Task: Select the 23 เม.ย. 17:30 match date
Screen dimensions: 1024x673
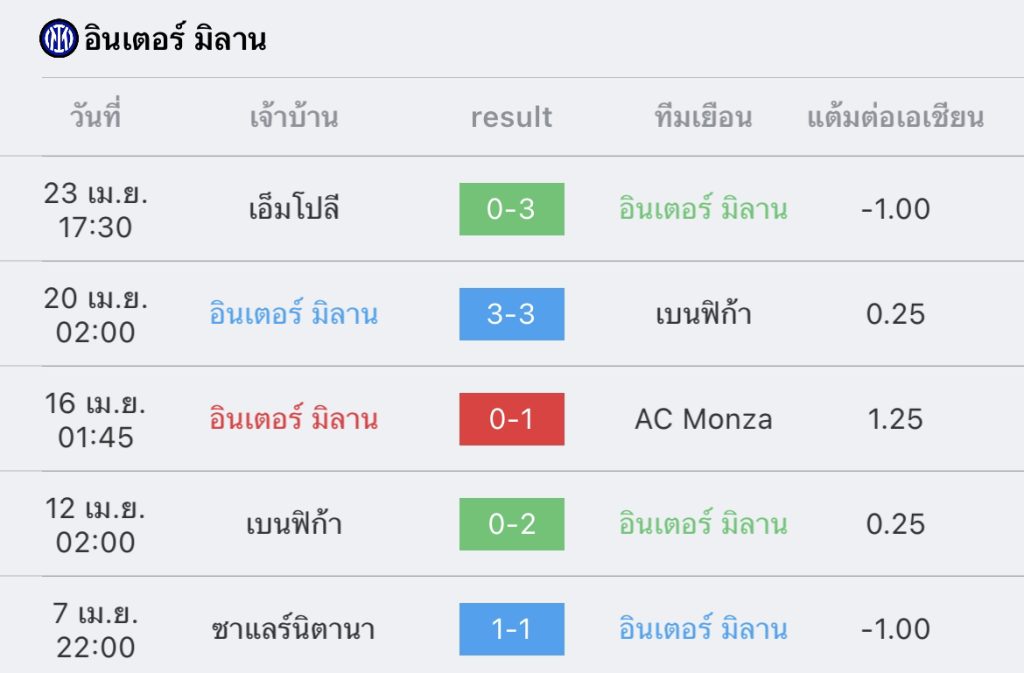Action: pos(95,210)
